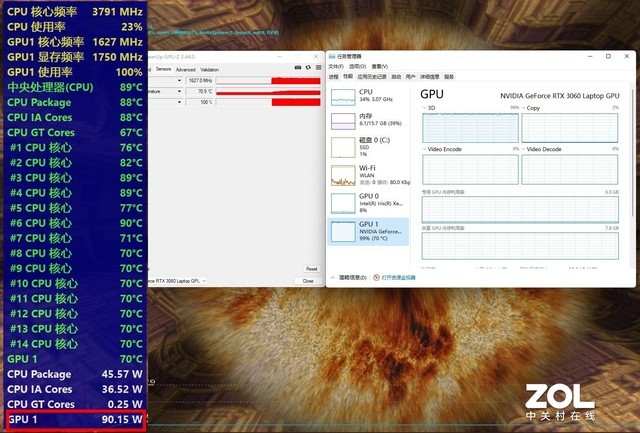
Task: Click overlay row 'CPU 使用率 23%'
Action: tap(75, 27)
